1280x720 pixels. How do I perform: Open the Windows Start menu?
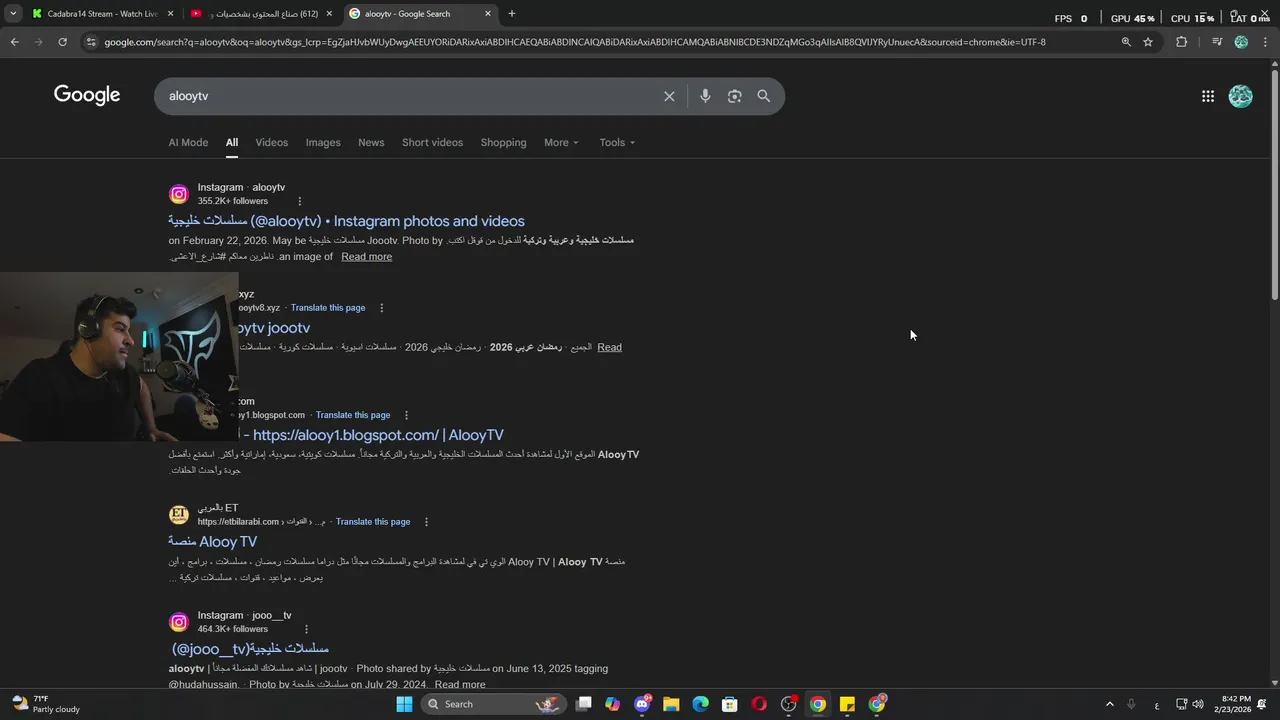point(404,704)
